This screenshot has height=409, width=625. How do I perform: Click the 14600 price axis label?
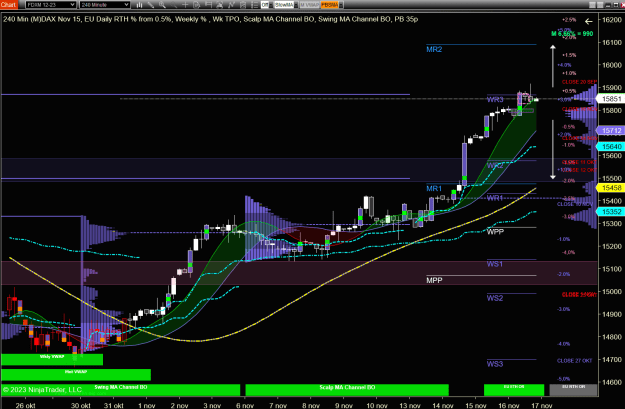click(x=612, y=382)
